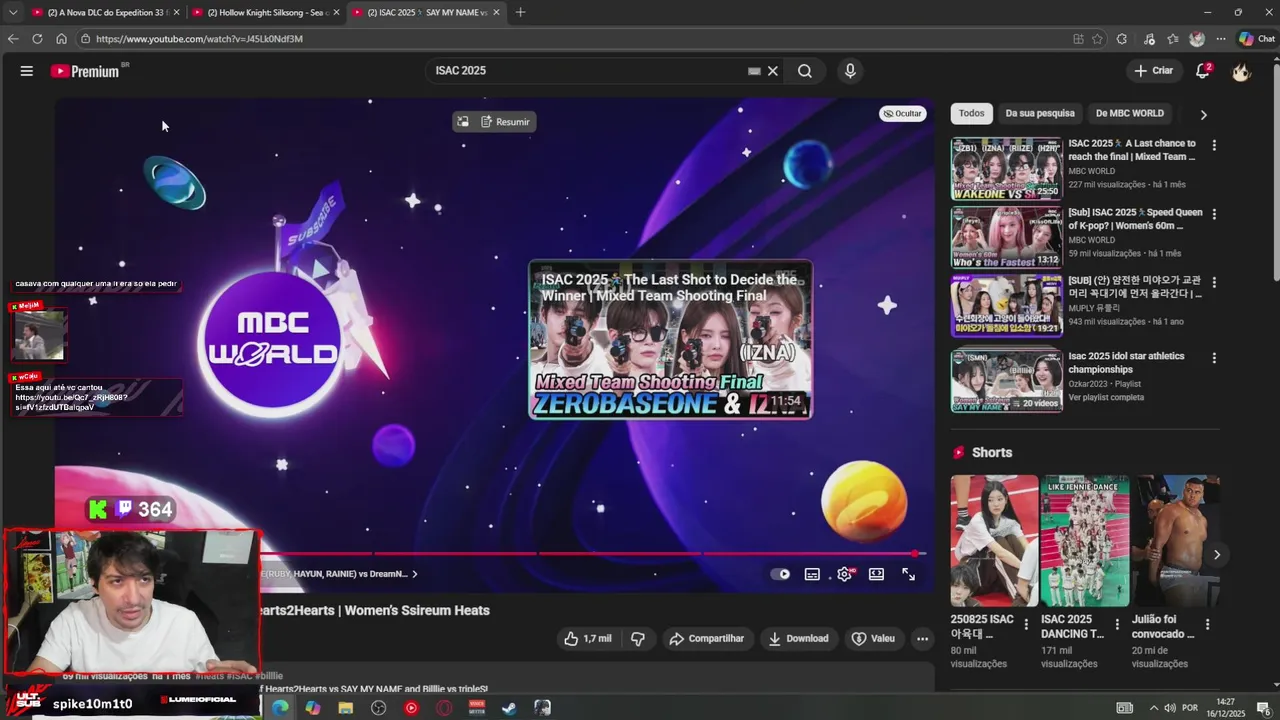Viewport: 1280px width, 720px height.
Task: Click MBC WORLD subscribe channel circle
Action: [273, 341]
